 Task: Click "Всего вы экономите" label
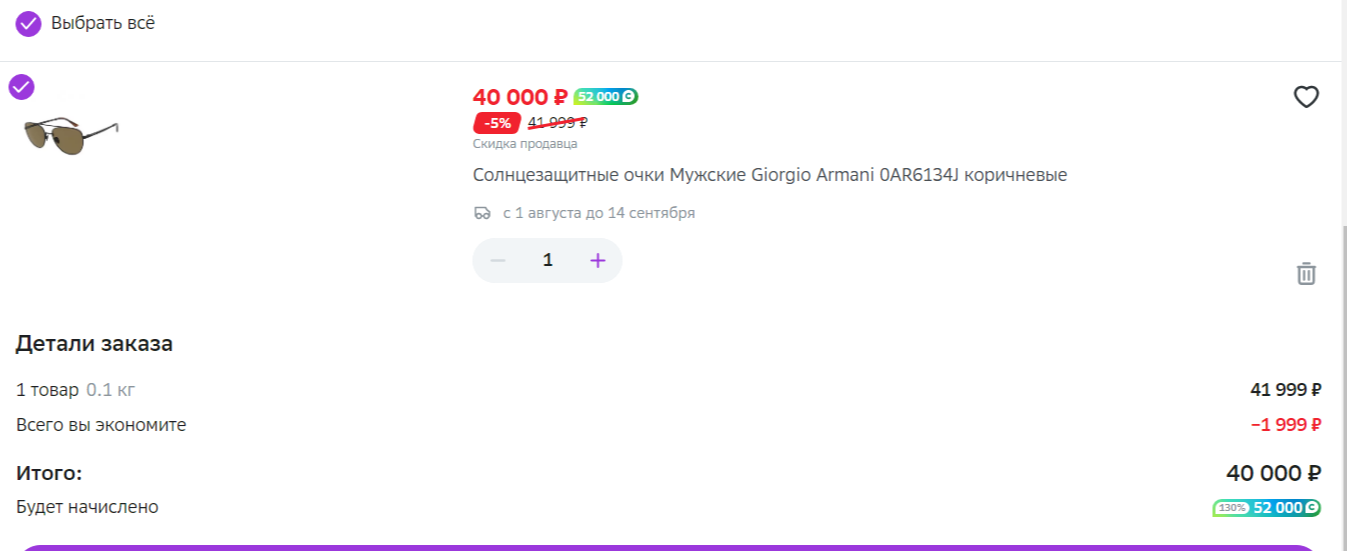pos(101,425)
